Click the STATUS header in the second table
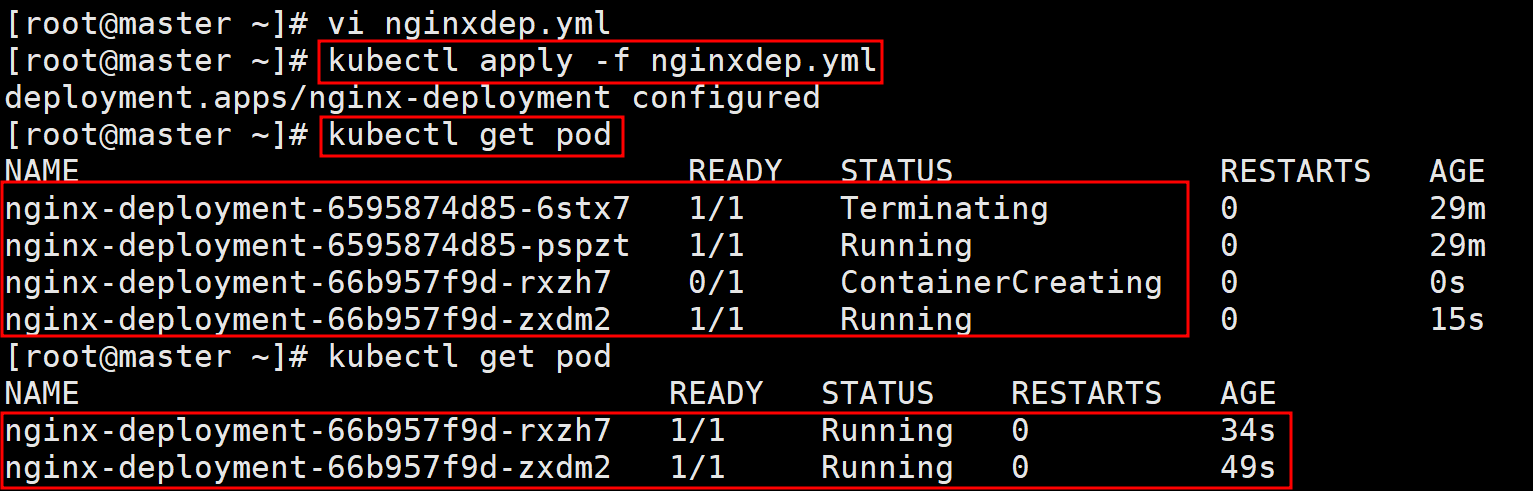The image size is (1533, 491). tap(877, 393)
